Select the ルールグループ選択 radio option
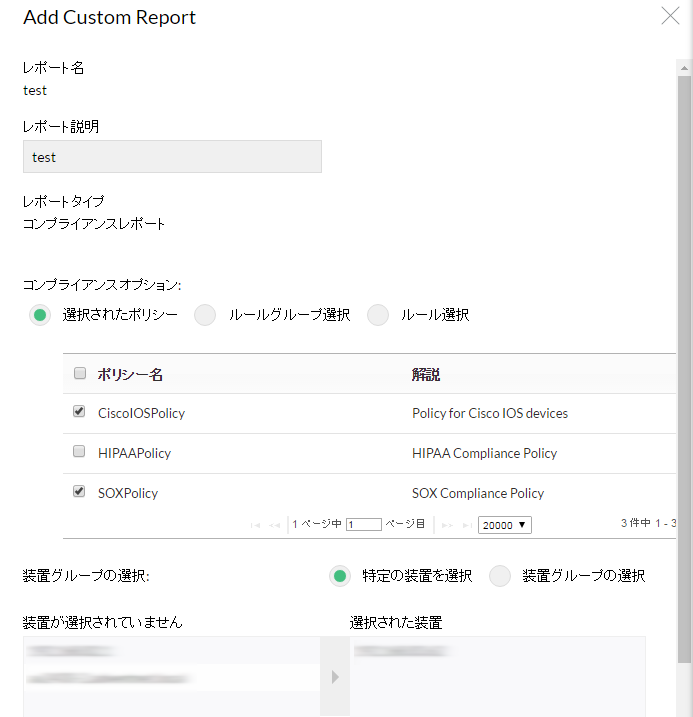 coord(205,315)
